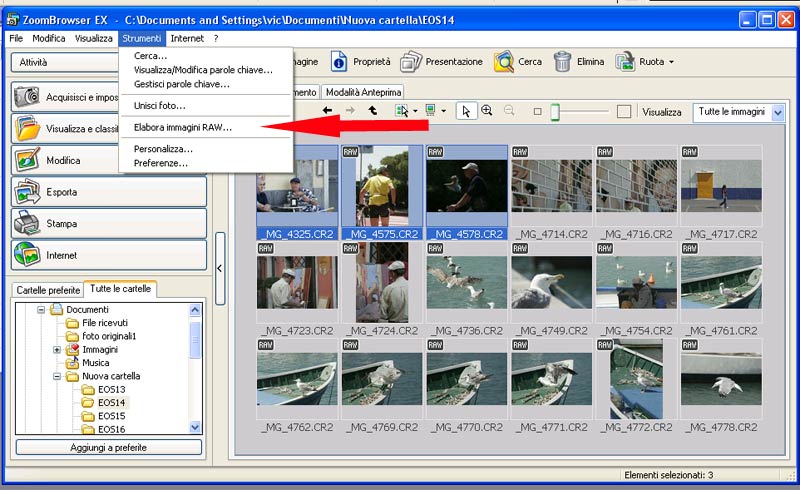This screenshot has height=490, width=800.
Task: Click the zoom in magnifier tool
Action: (x=487, y=111)
